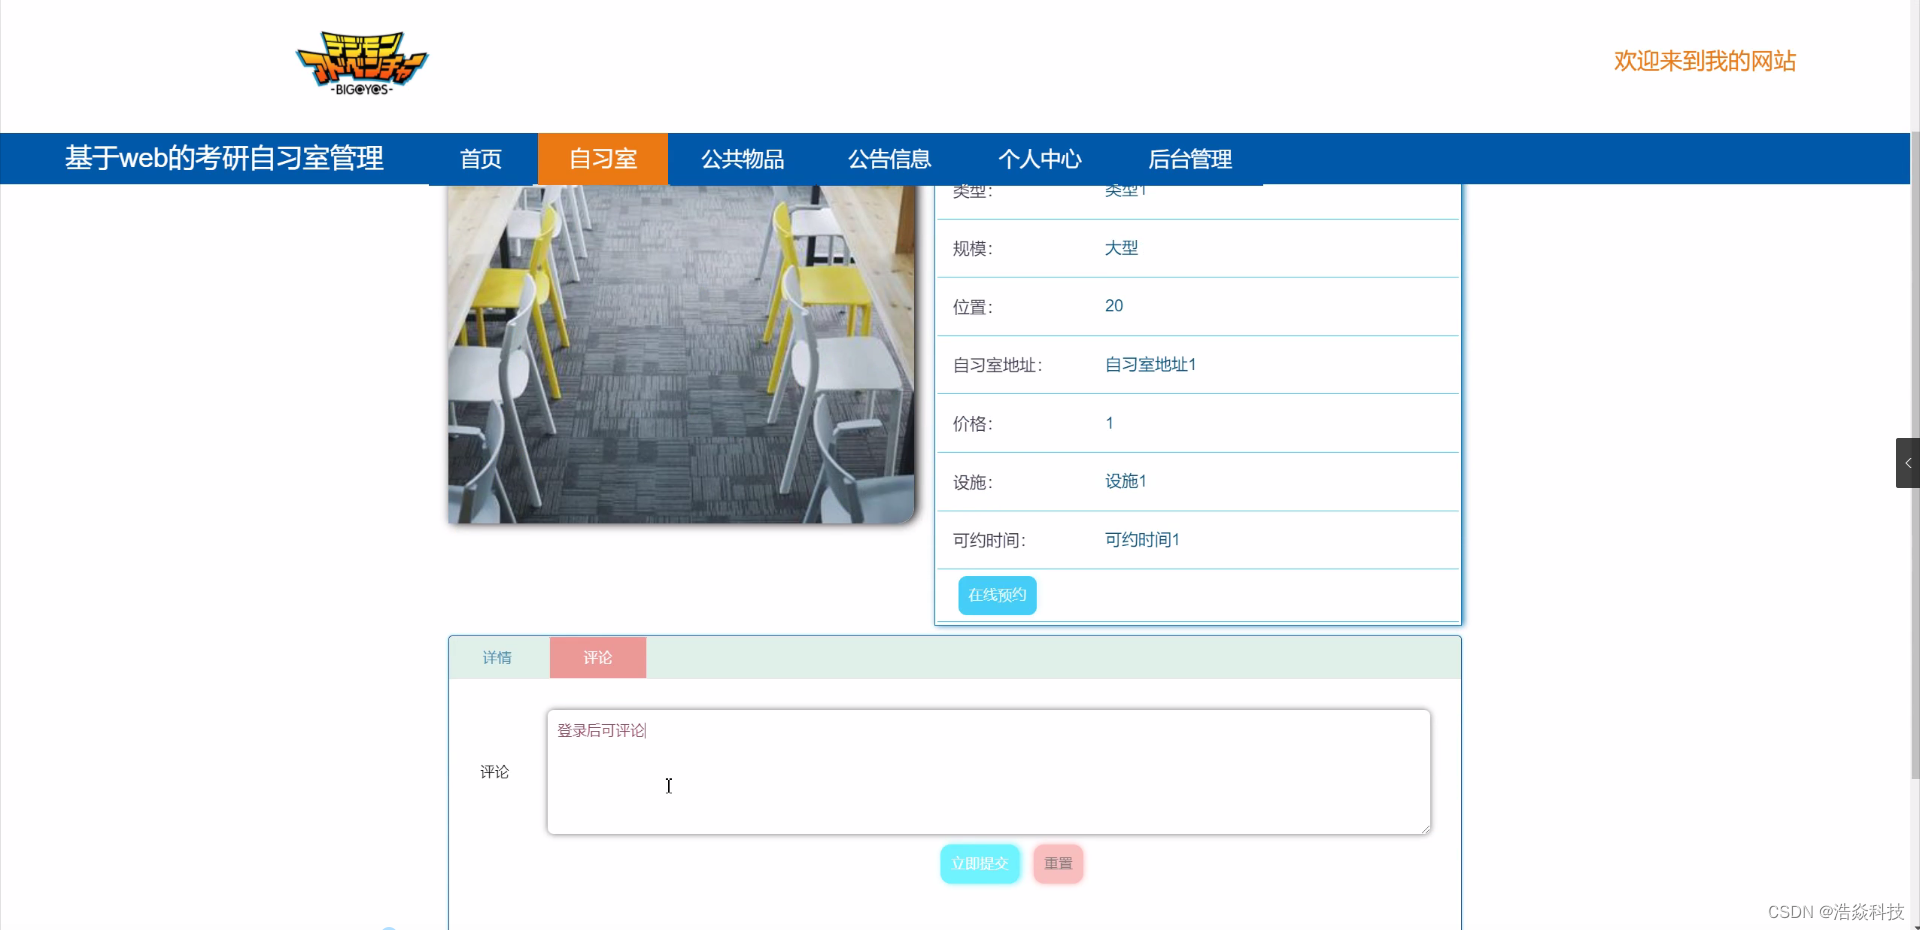1920x930 pixels.
Task: Collapse panel using right-edge chevron arrow
Action: 1908,462
